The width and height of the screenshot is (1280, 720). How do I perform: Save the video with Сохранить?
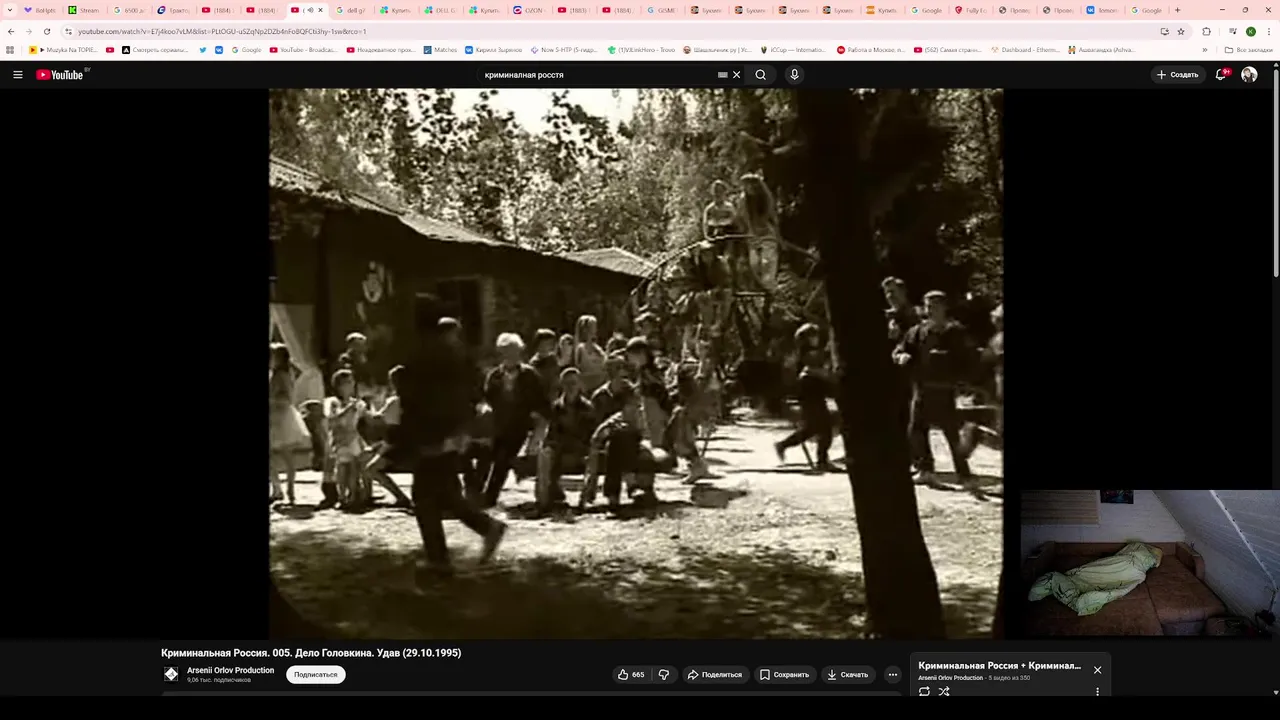(784, 675)
